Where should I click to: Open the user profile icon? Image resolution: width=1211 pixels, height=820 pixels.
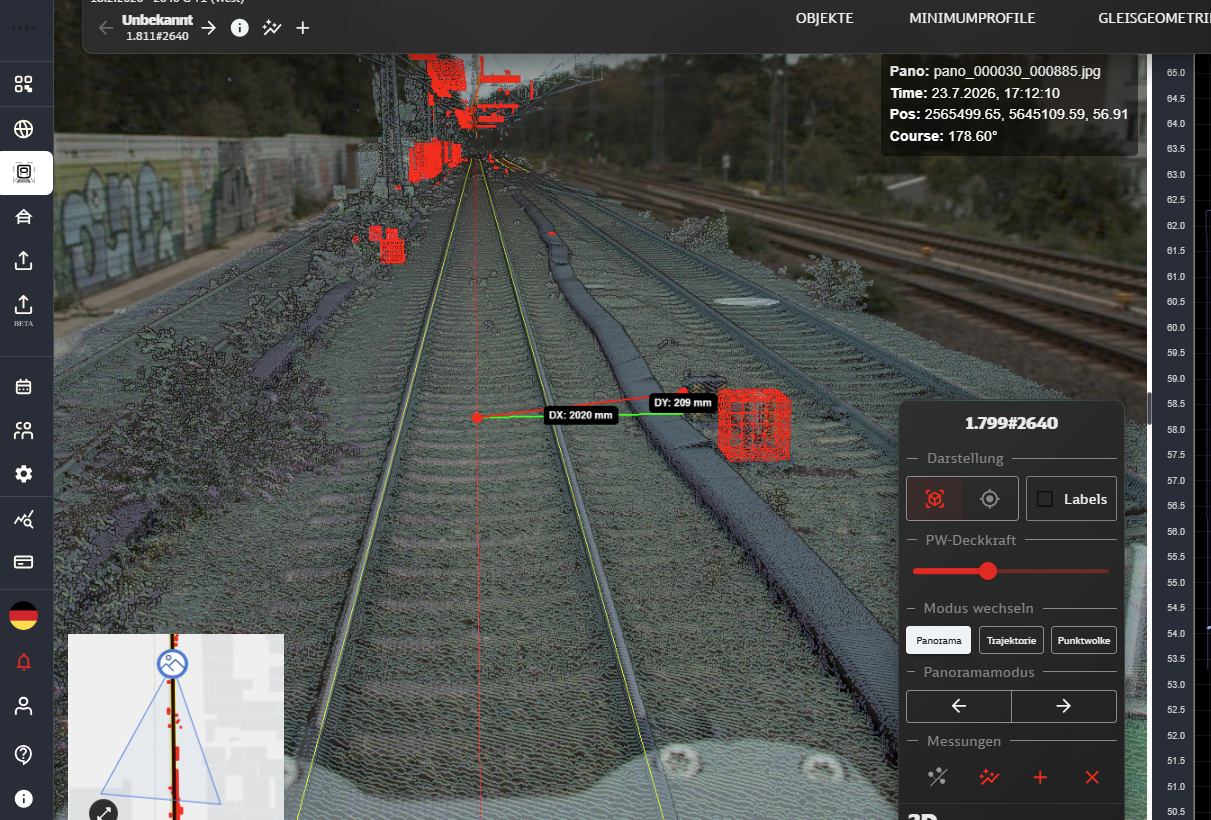click(24, 706)
